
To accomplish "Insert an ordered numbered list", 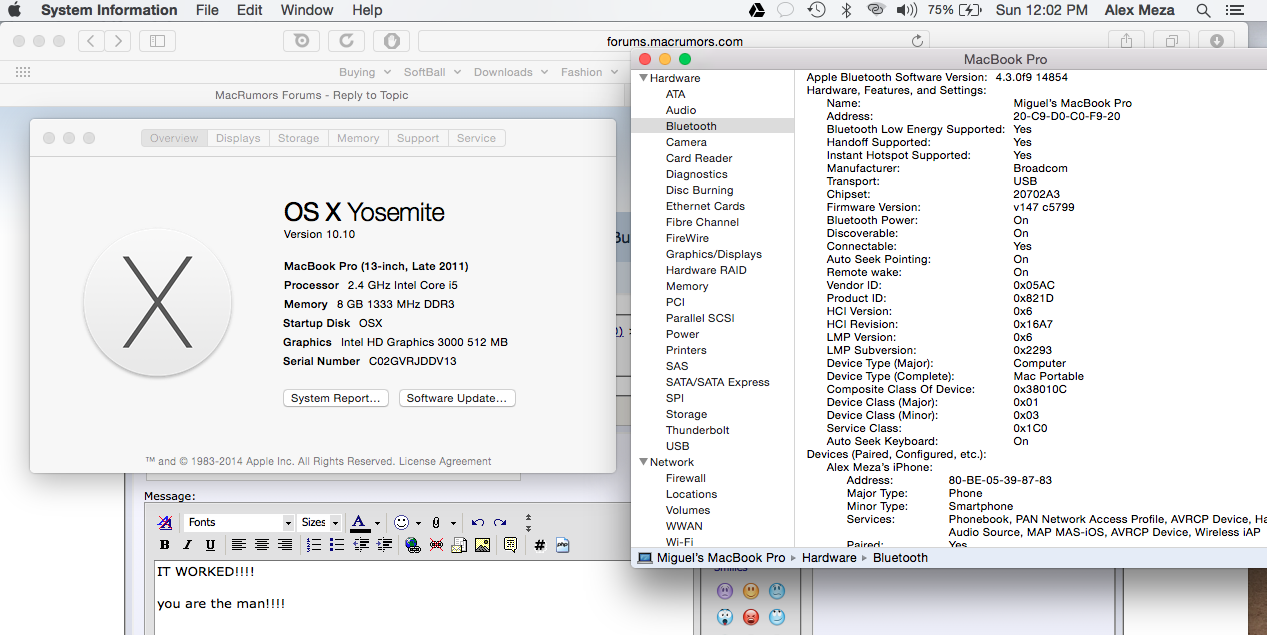I will pos(314,545).
